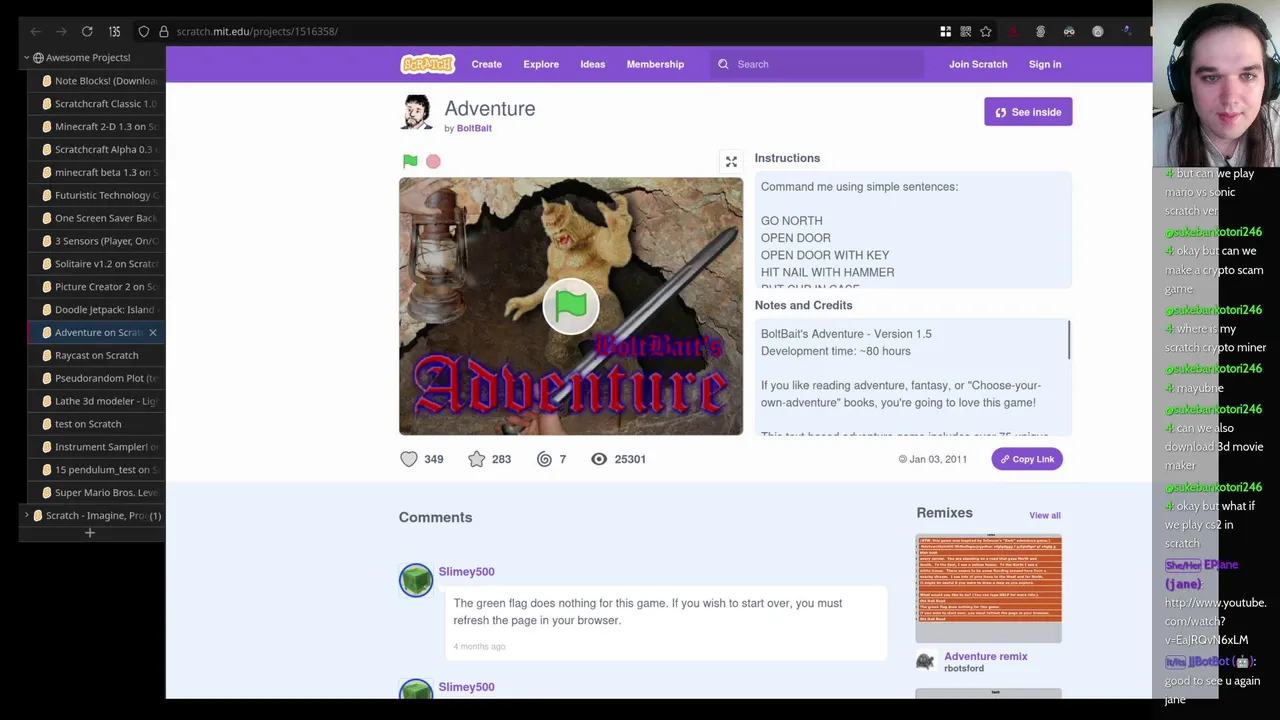This screenshot has height=720, width=1280.
Task: Click the browser forward arrow
Action: [61, 32]
